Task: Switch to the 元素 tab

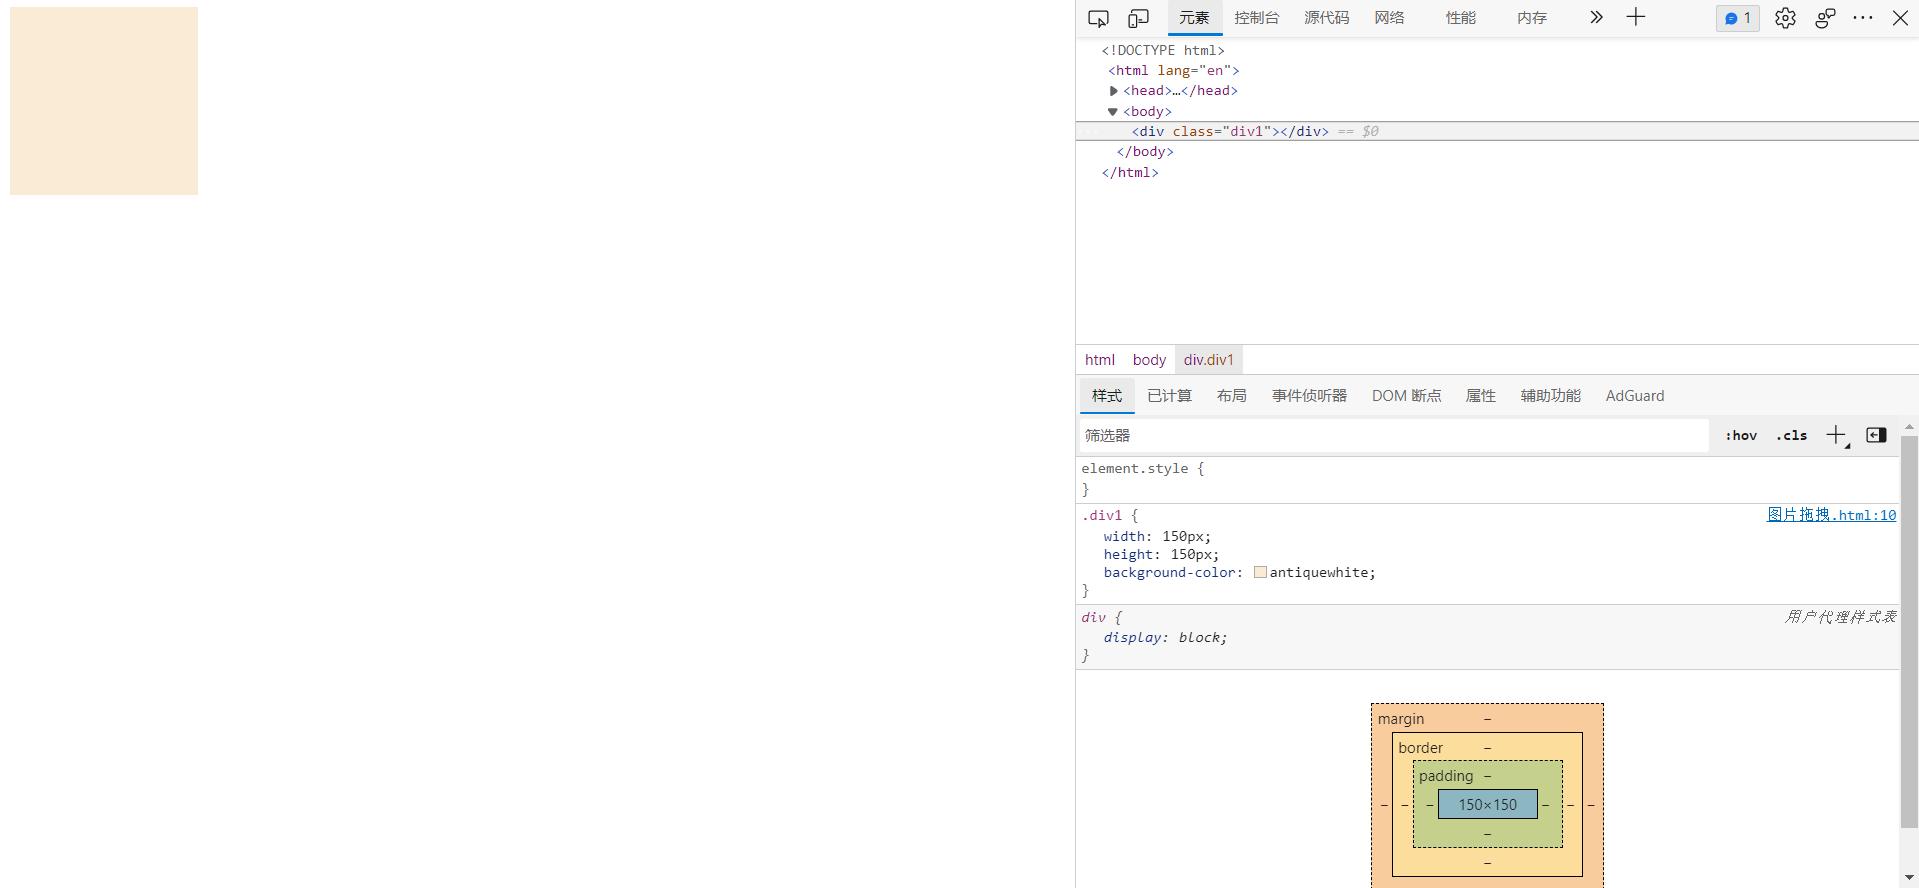Action: click(1194, 18)
